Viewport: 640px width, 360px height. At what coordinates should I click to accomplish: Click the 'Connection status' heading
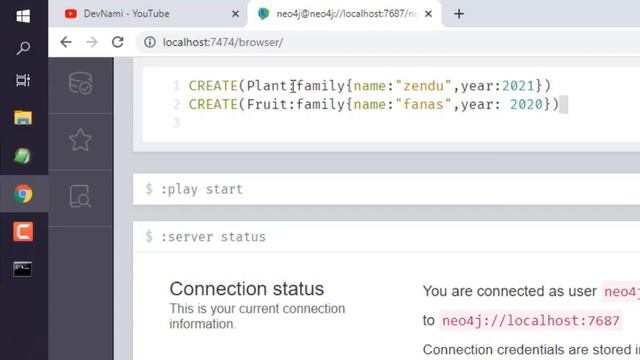(x=247, y=289)
